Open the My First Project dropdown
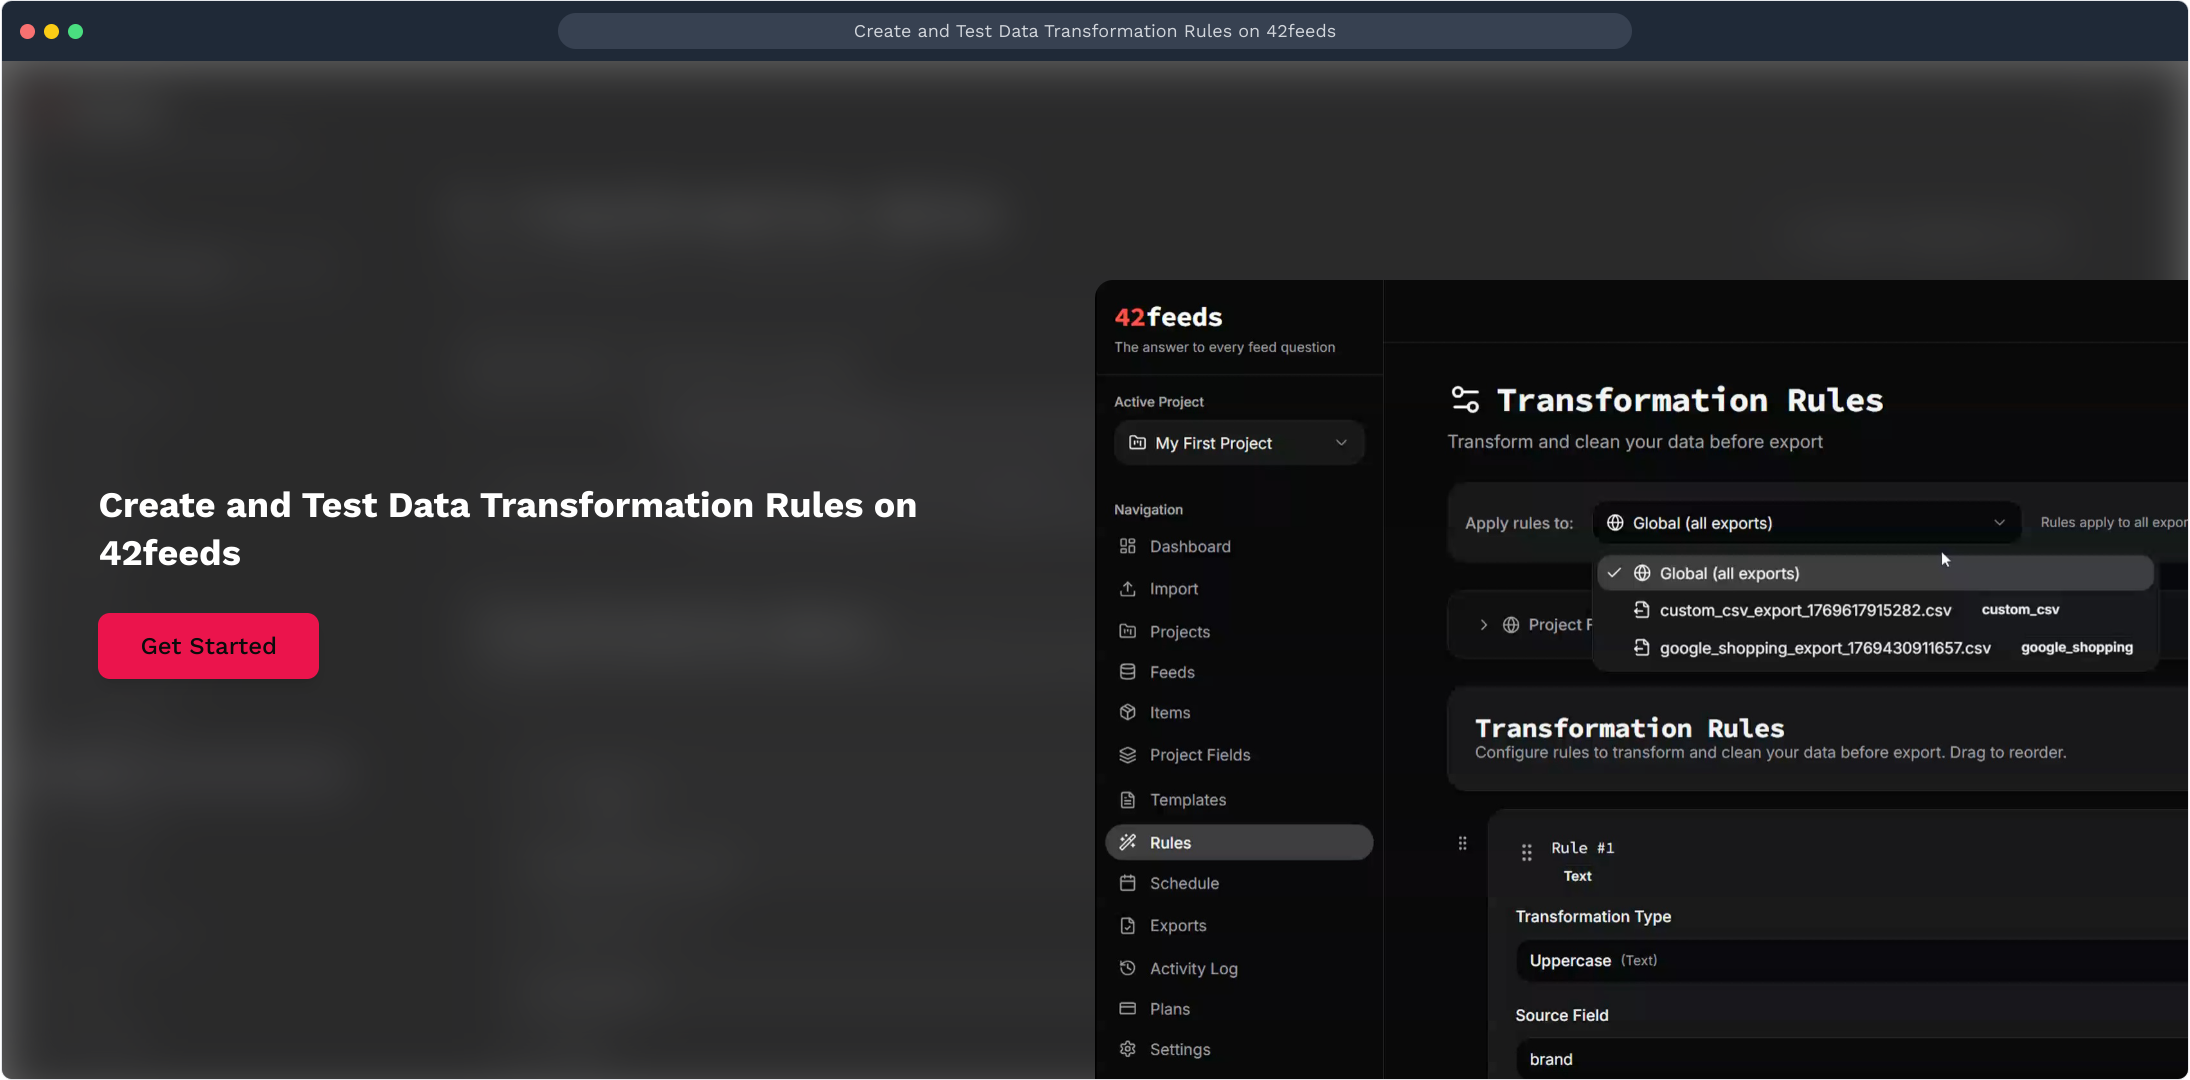 tap(1238, 443)
